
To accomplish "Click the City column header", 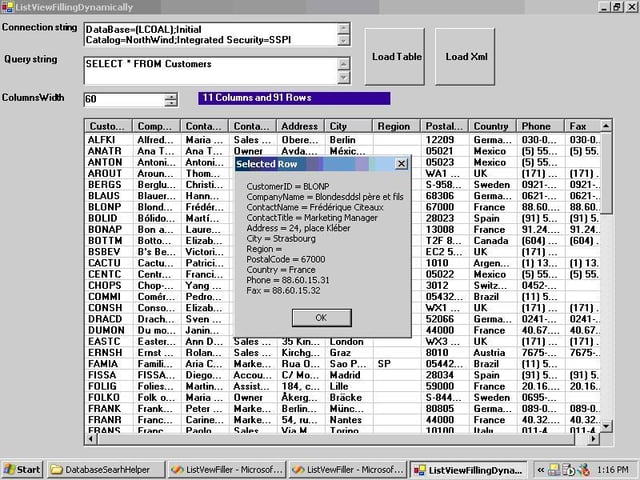I will [348, 126].
